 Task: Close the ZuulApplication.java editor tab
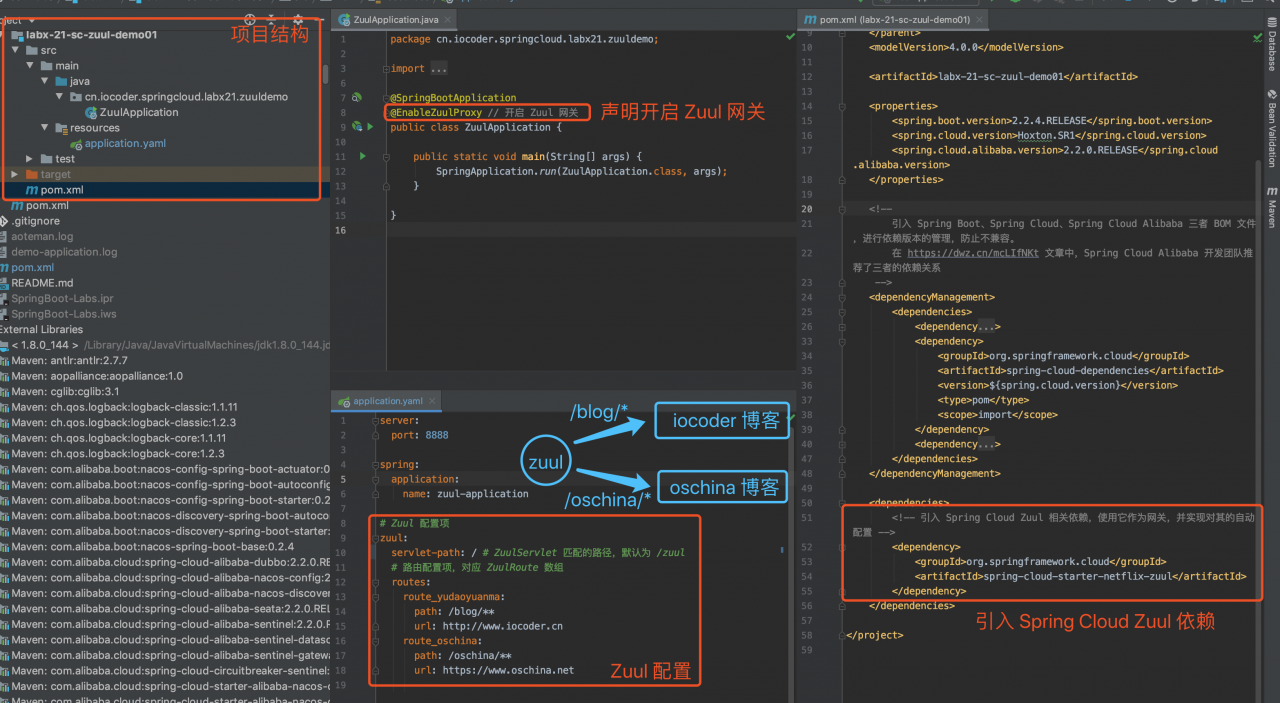click(x=448, y=18)
